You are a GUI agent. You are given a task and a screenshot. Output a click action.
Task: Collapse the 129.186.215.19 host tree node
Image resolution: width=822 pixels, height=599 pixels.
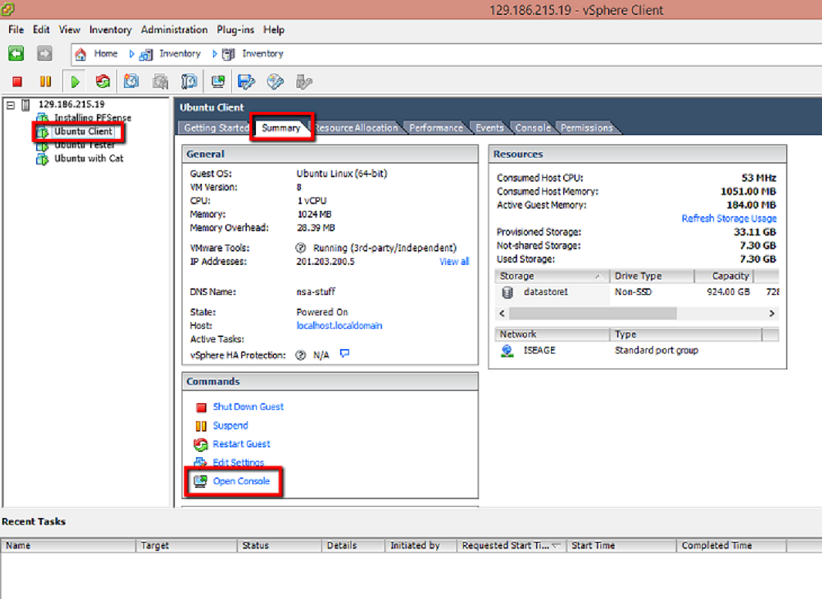click(10, 105)
